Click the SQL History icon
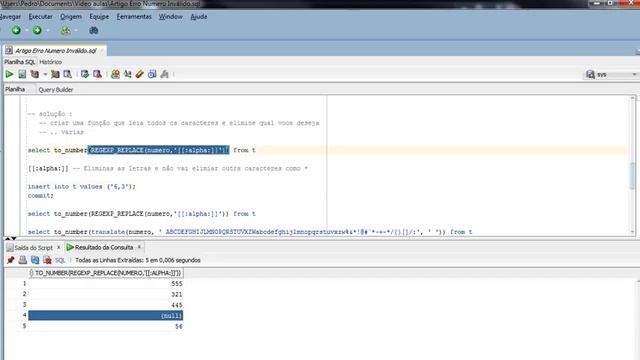640x360 pixels. click(152, 74)
